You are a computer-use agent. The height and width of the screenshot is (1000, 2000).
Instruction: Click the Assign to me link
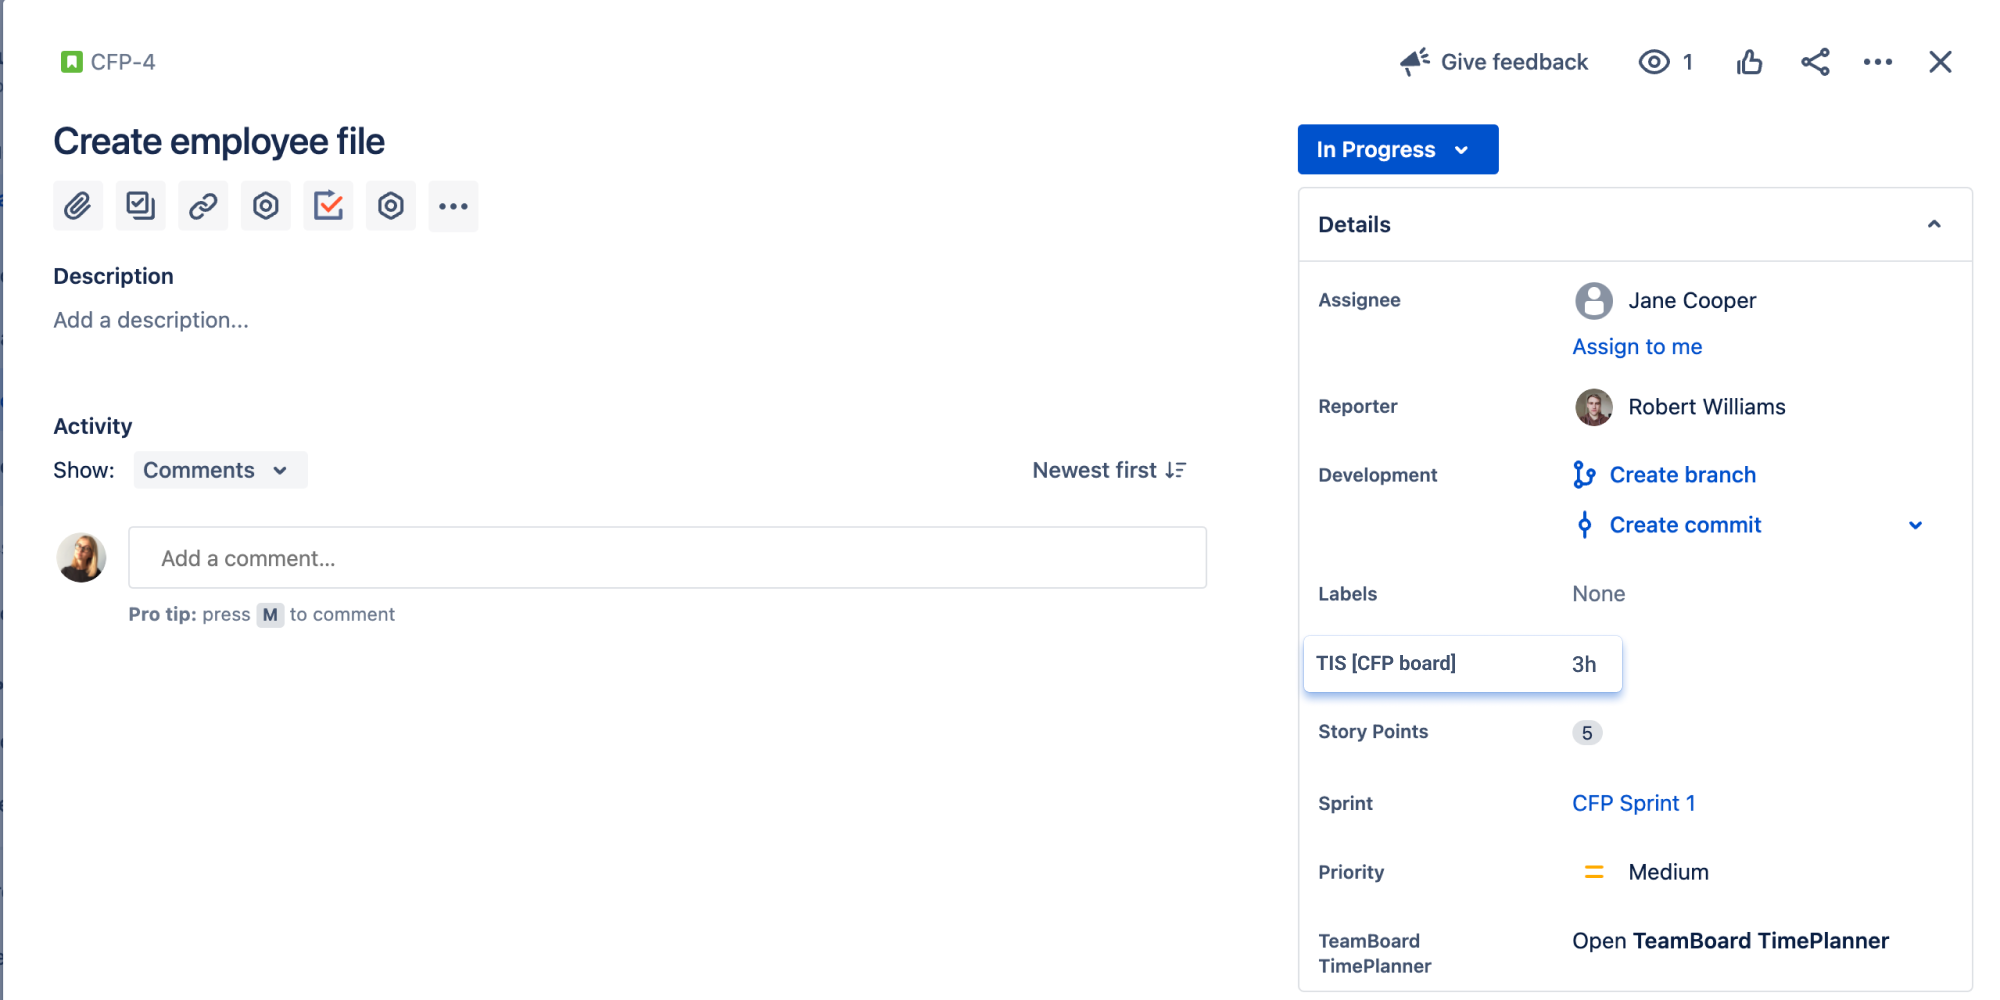point(1637,346)
